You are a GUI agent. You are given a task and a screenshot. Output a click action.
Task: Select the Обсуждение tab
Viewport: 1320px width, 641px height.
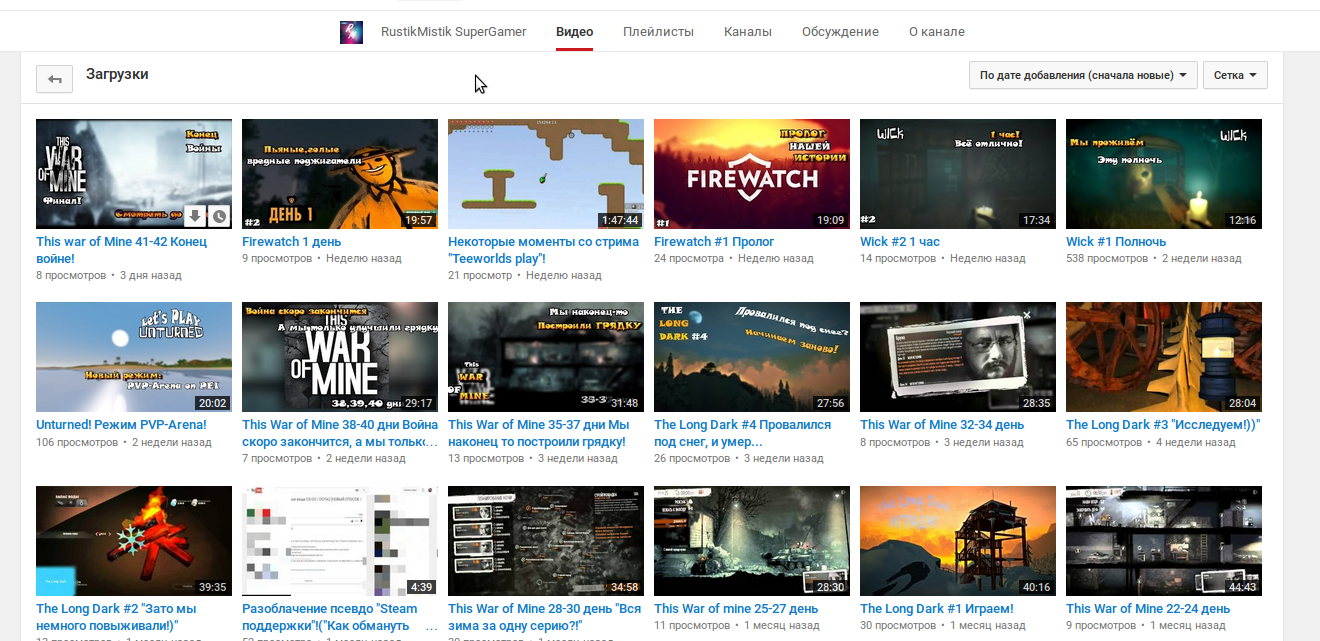pyautogui.click(x=840, y=32)
